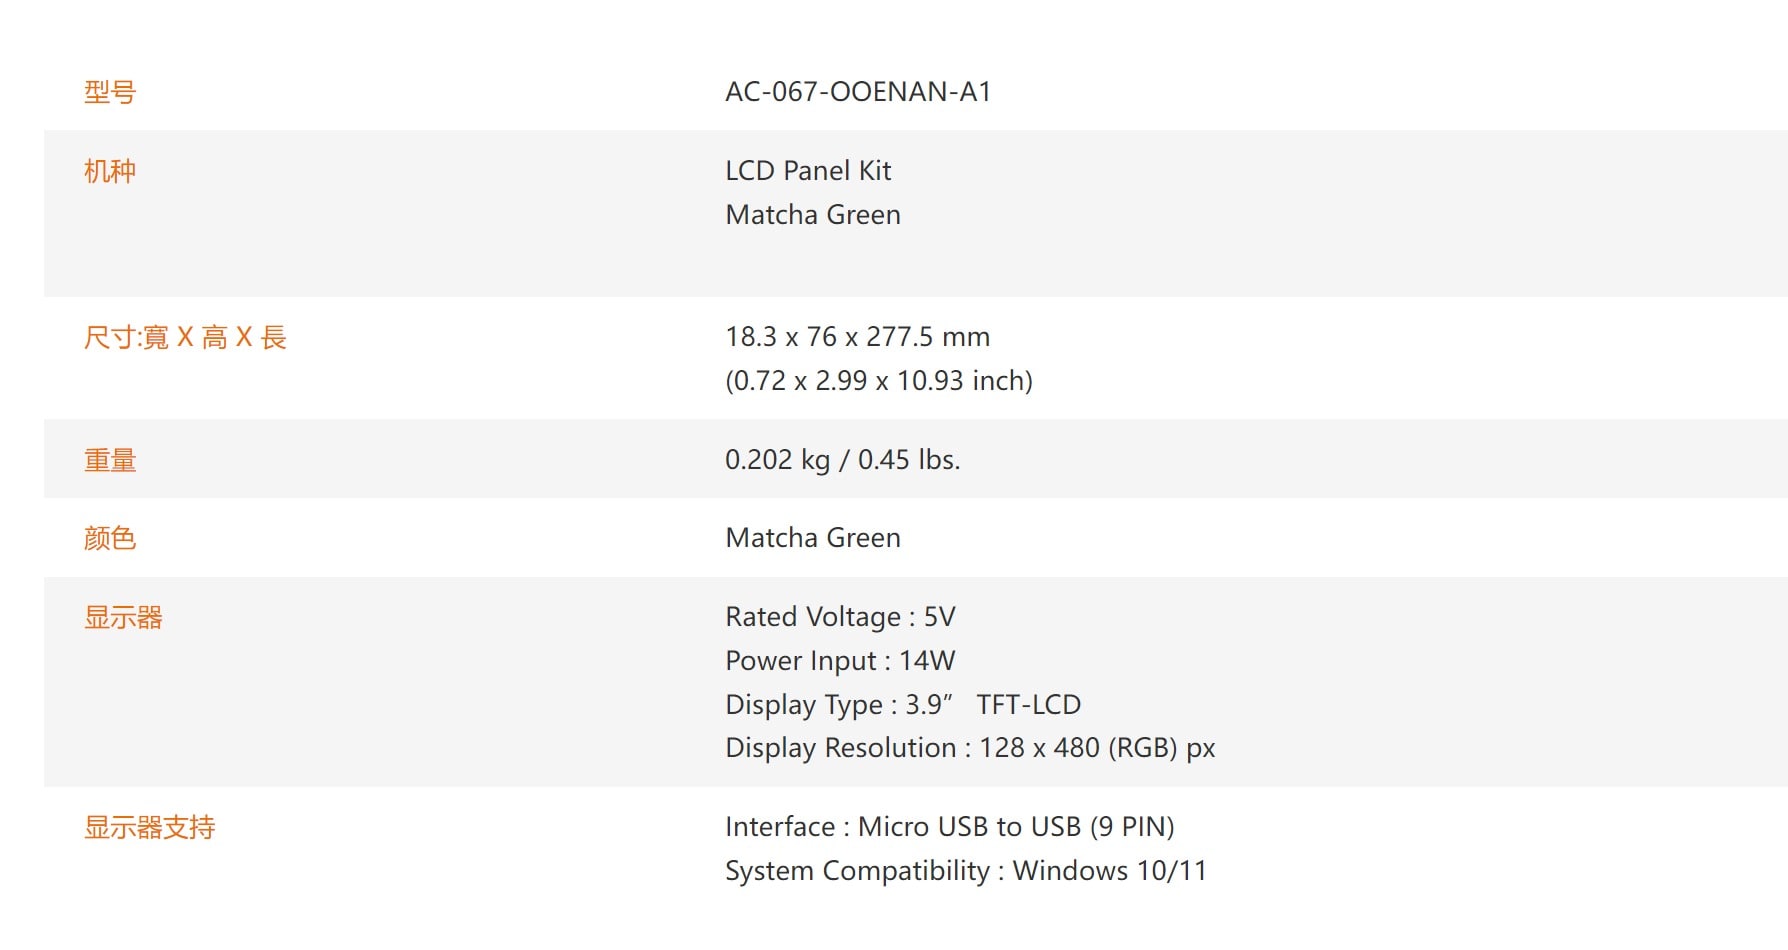Click the Matcha Green color value

813,538
